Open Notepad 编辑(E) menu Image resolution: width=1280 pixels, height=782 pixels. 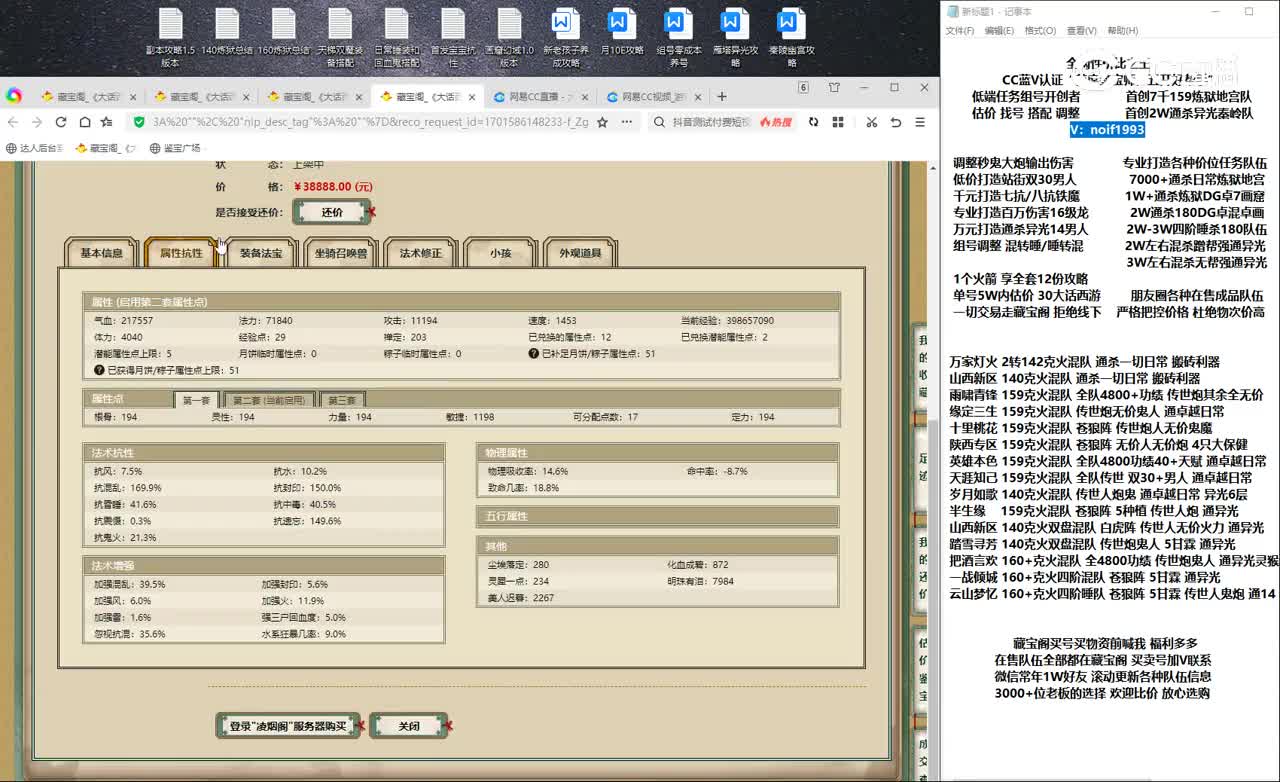pyautogui.click(x=999, y=31)
